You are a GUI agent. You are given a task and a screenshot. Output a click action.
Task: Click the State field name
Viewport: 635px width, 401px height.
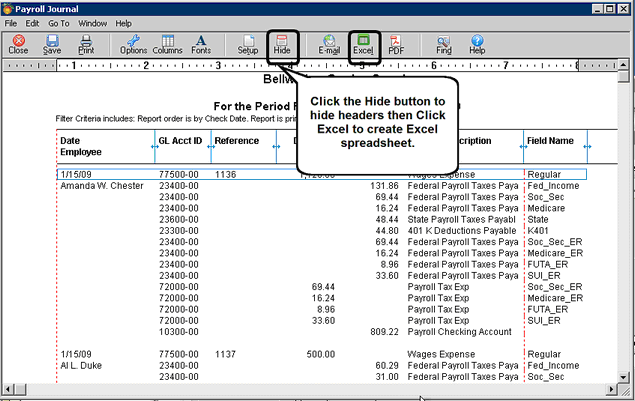538,220
